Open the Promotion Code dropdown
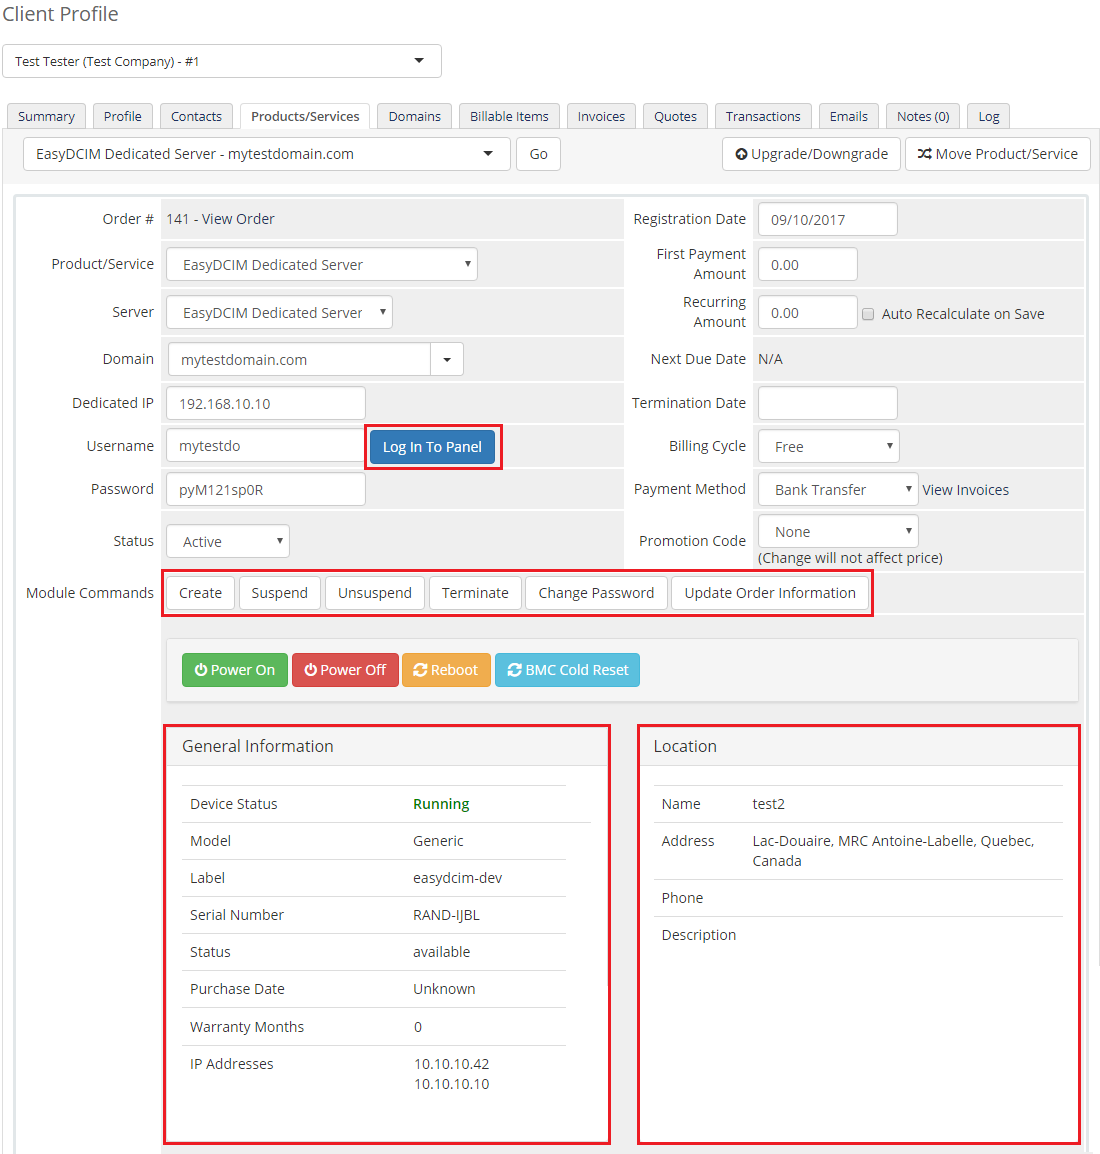The width and height of the screenshot is (1100, 1154). 838,531
